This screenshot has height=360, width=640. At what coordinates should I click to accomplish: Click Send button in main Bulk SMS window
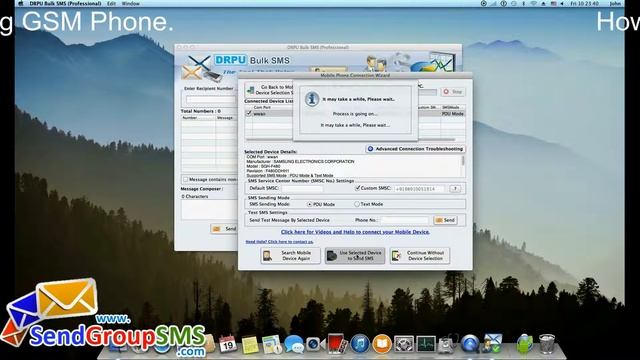point(224,229)
